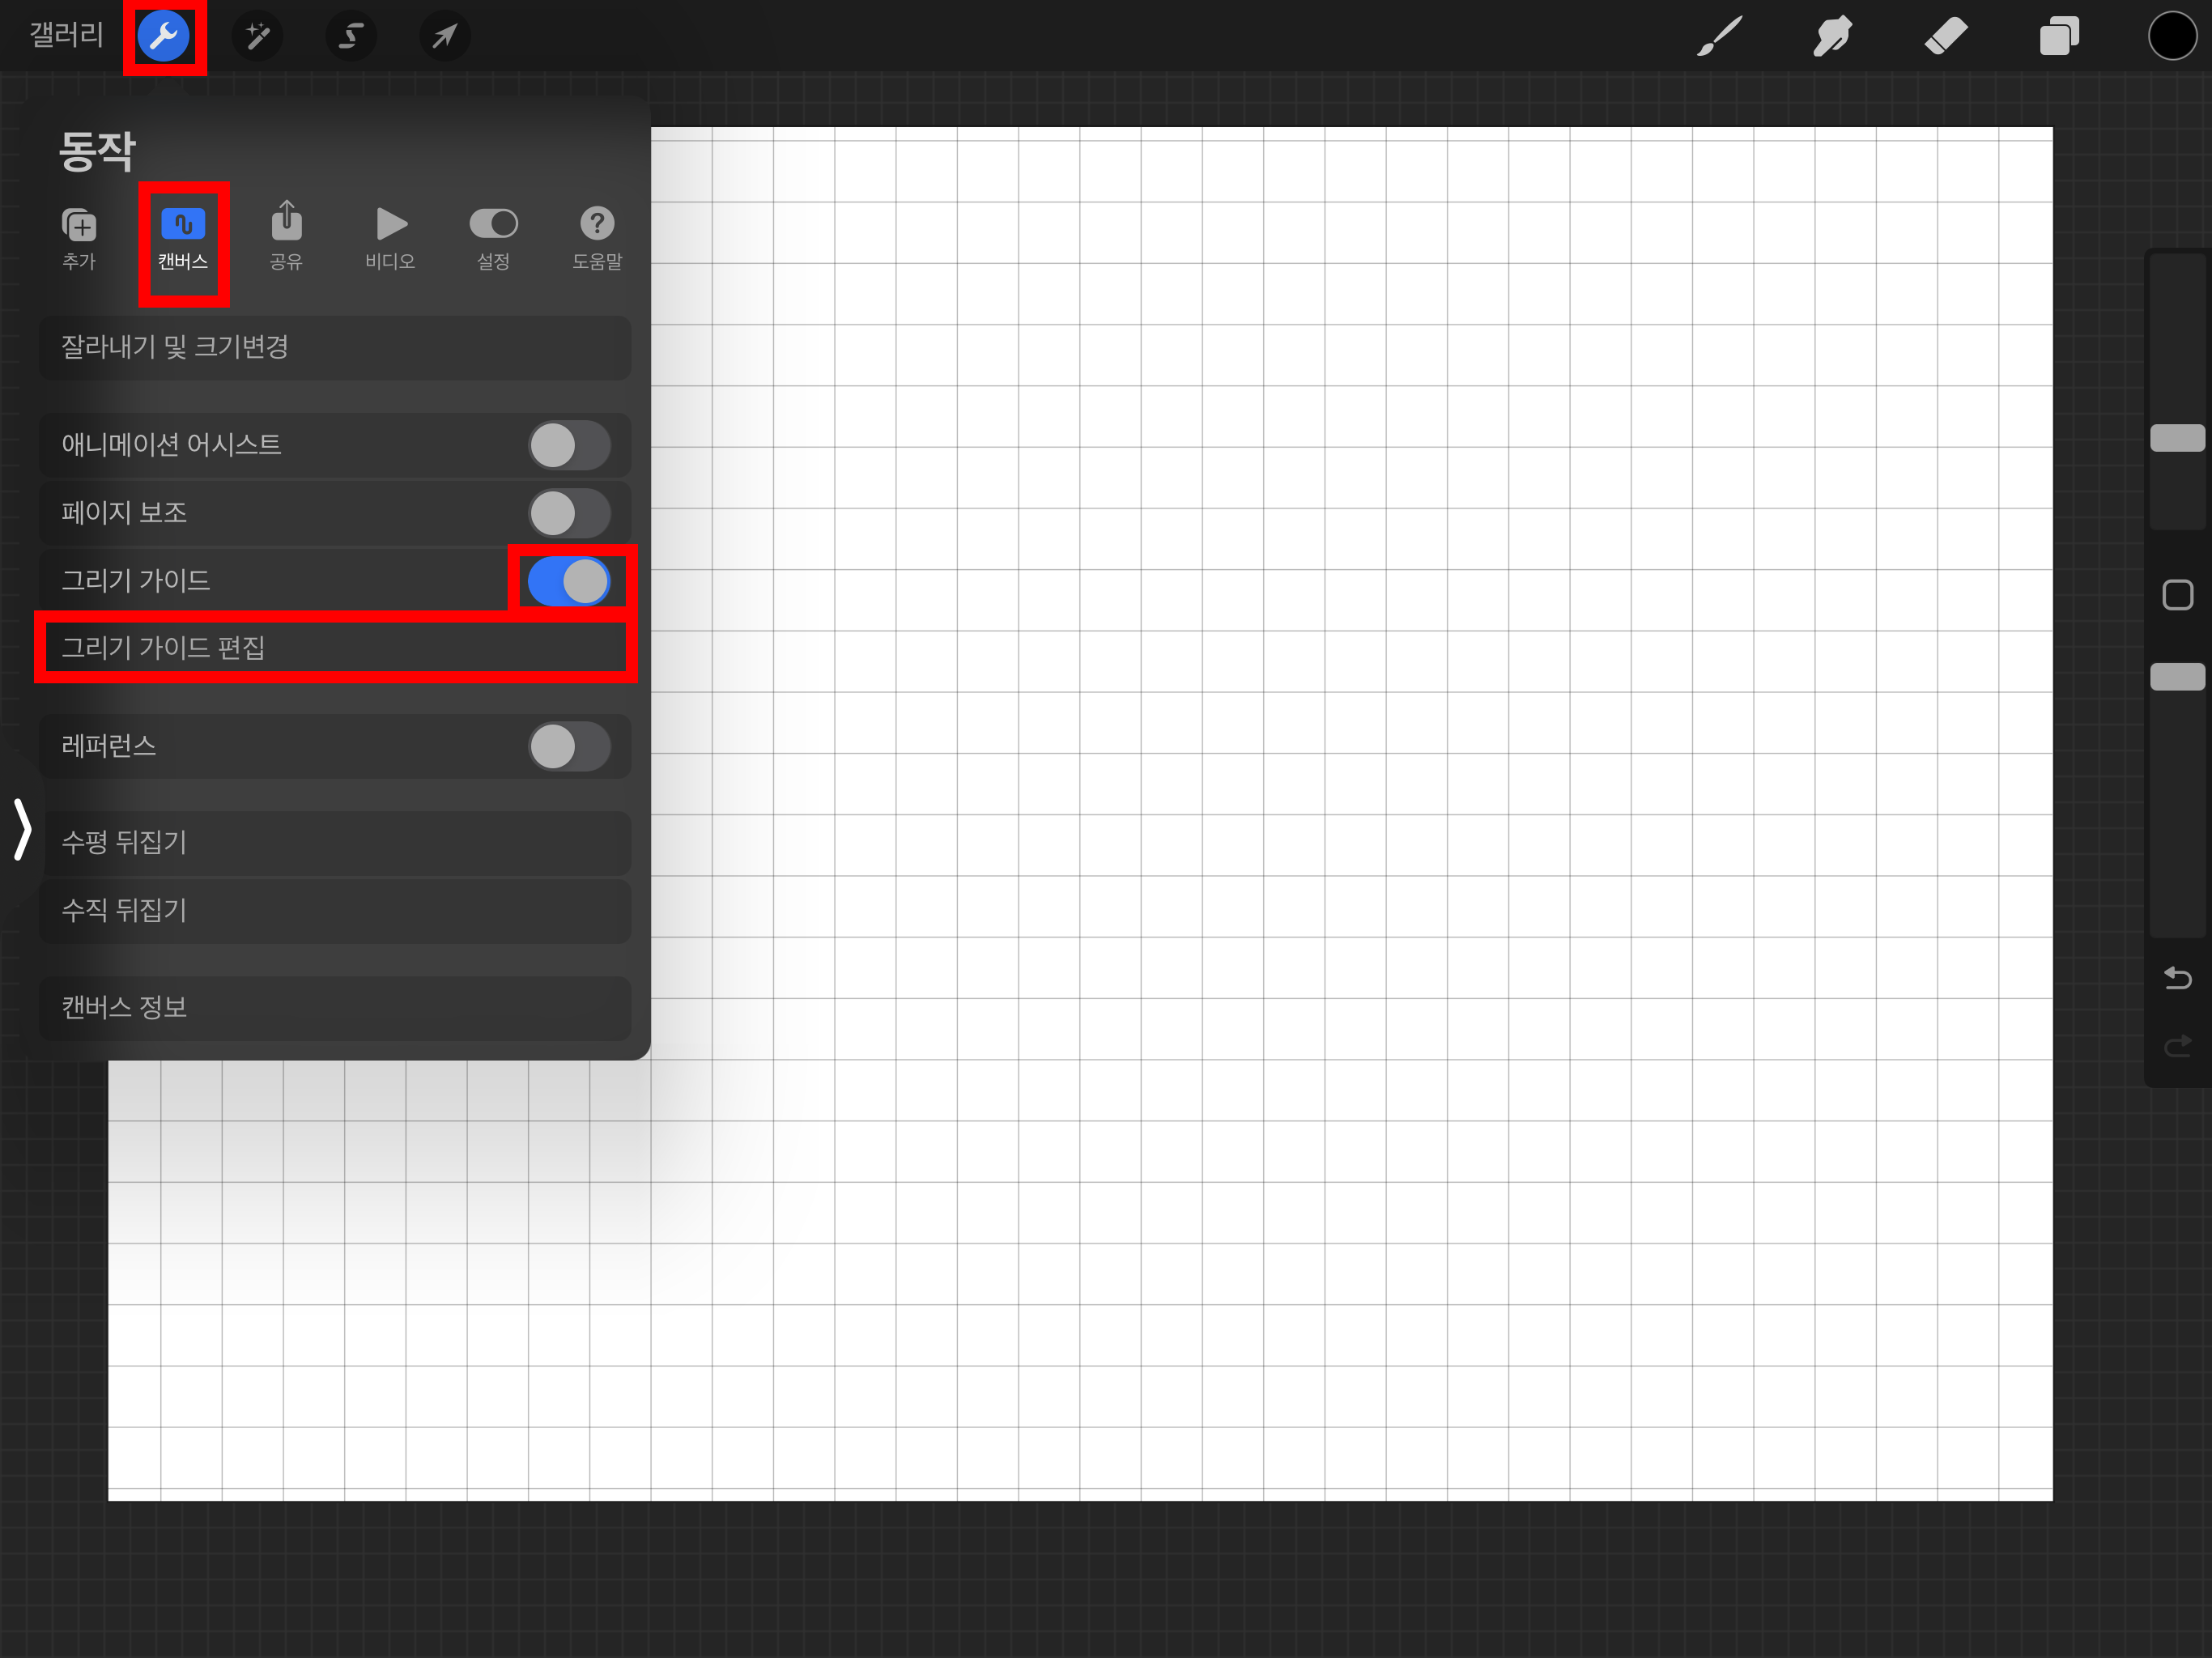This screenshot has height=1658, width=2212.
Task: Tap 수직 뒤집기 flip vertical
Action: (335, 910)
